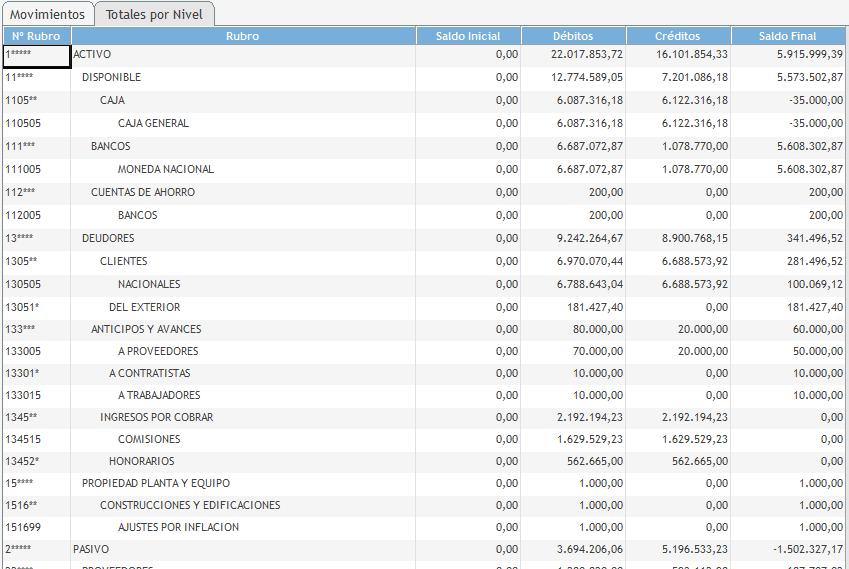Click the PASIVO account row
The height and width of the screenshot is (569, 849).
pyautogui.click(x=91, y=549)
